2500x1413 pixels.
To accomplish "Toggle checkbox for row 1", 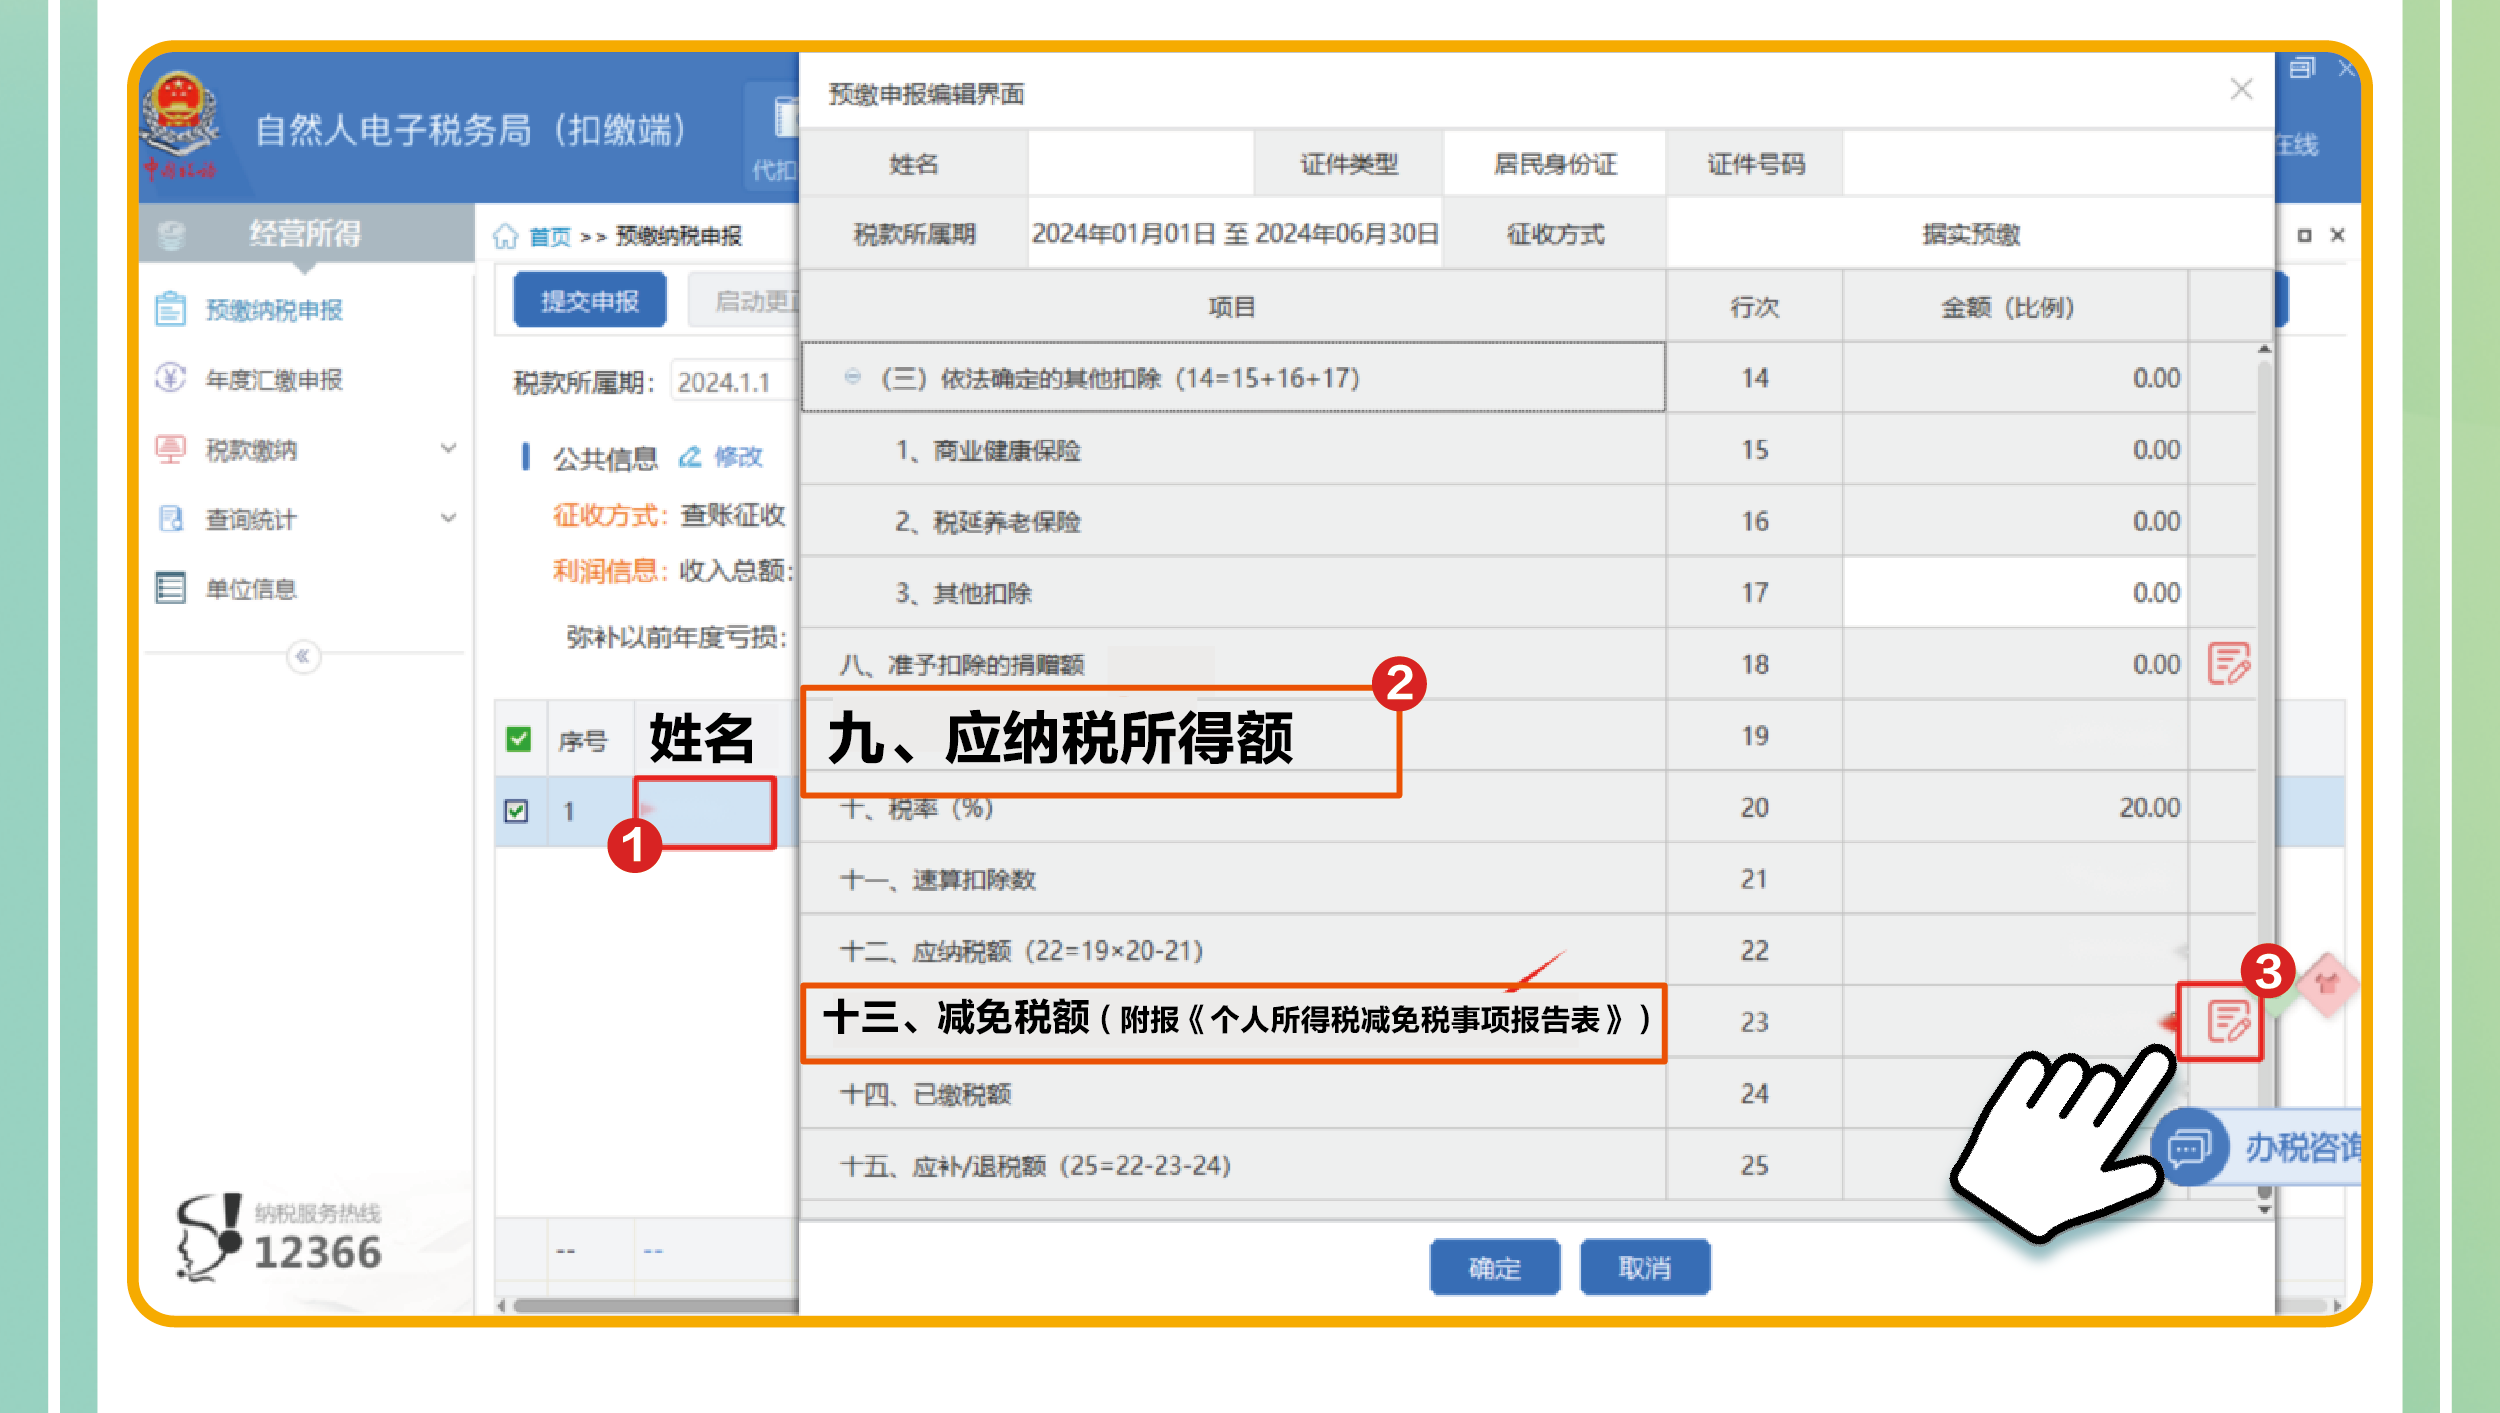I will point(516,811).
